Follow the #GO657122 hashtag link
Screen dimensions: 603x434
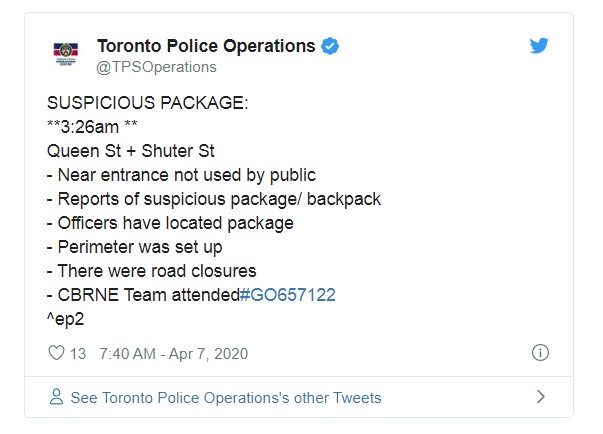[287, 295]
